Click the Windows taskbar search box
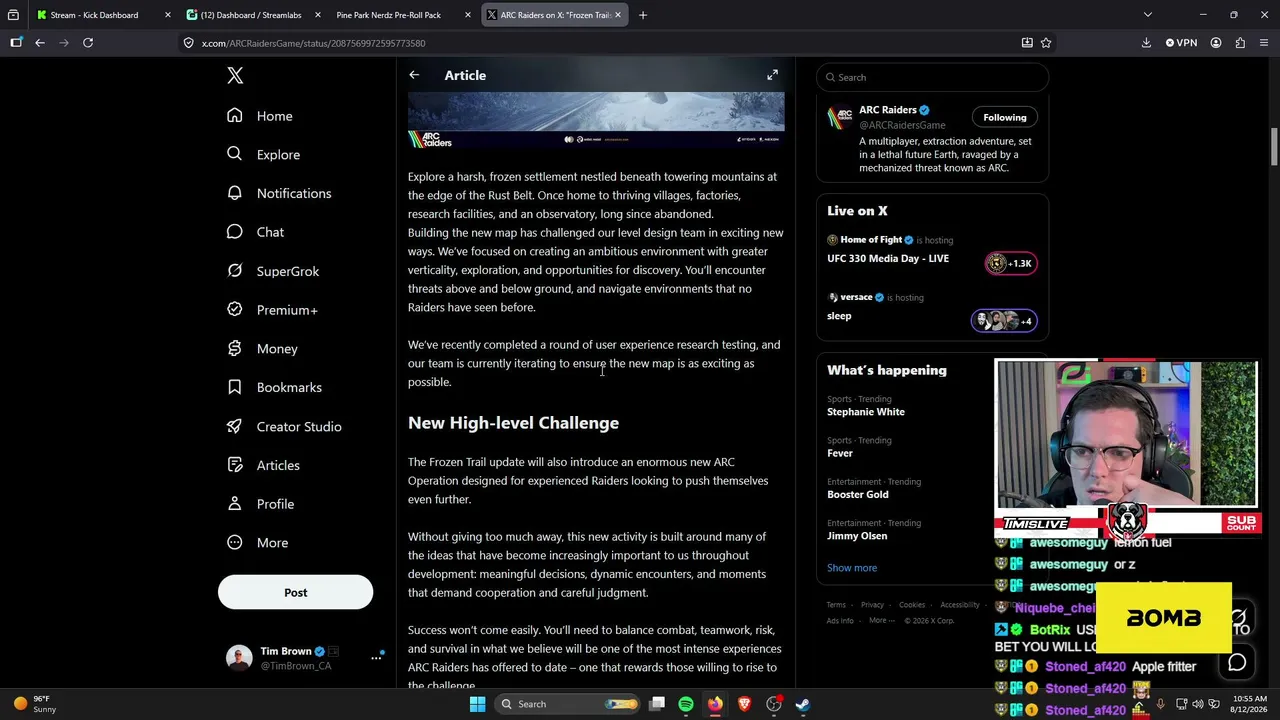The image size is (1280, 720). pos(568,704)
